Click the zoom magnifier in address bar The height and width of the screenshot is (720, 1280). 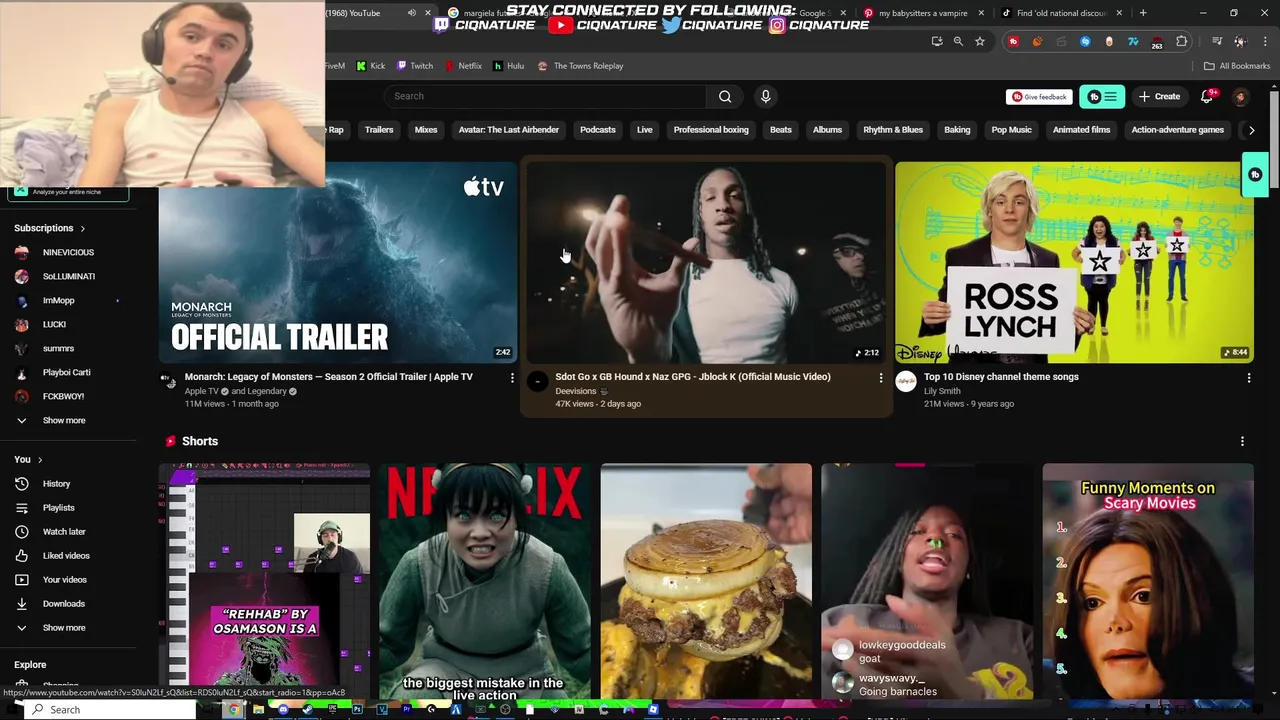pyautogui.click(x=958, y=41)
